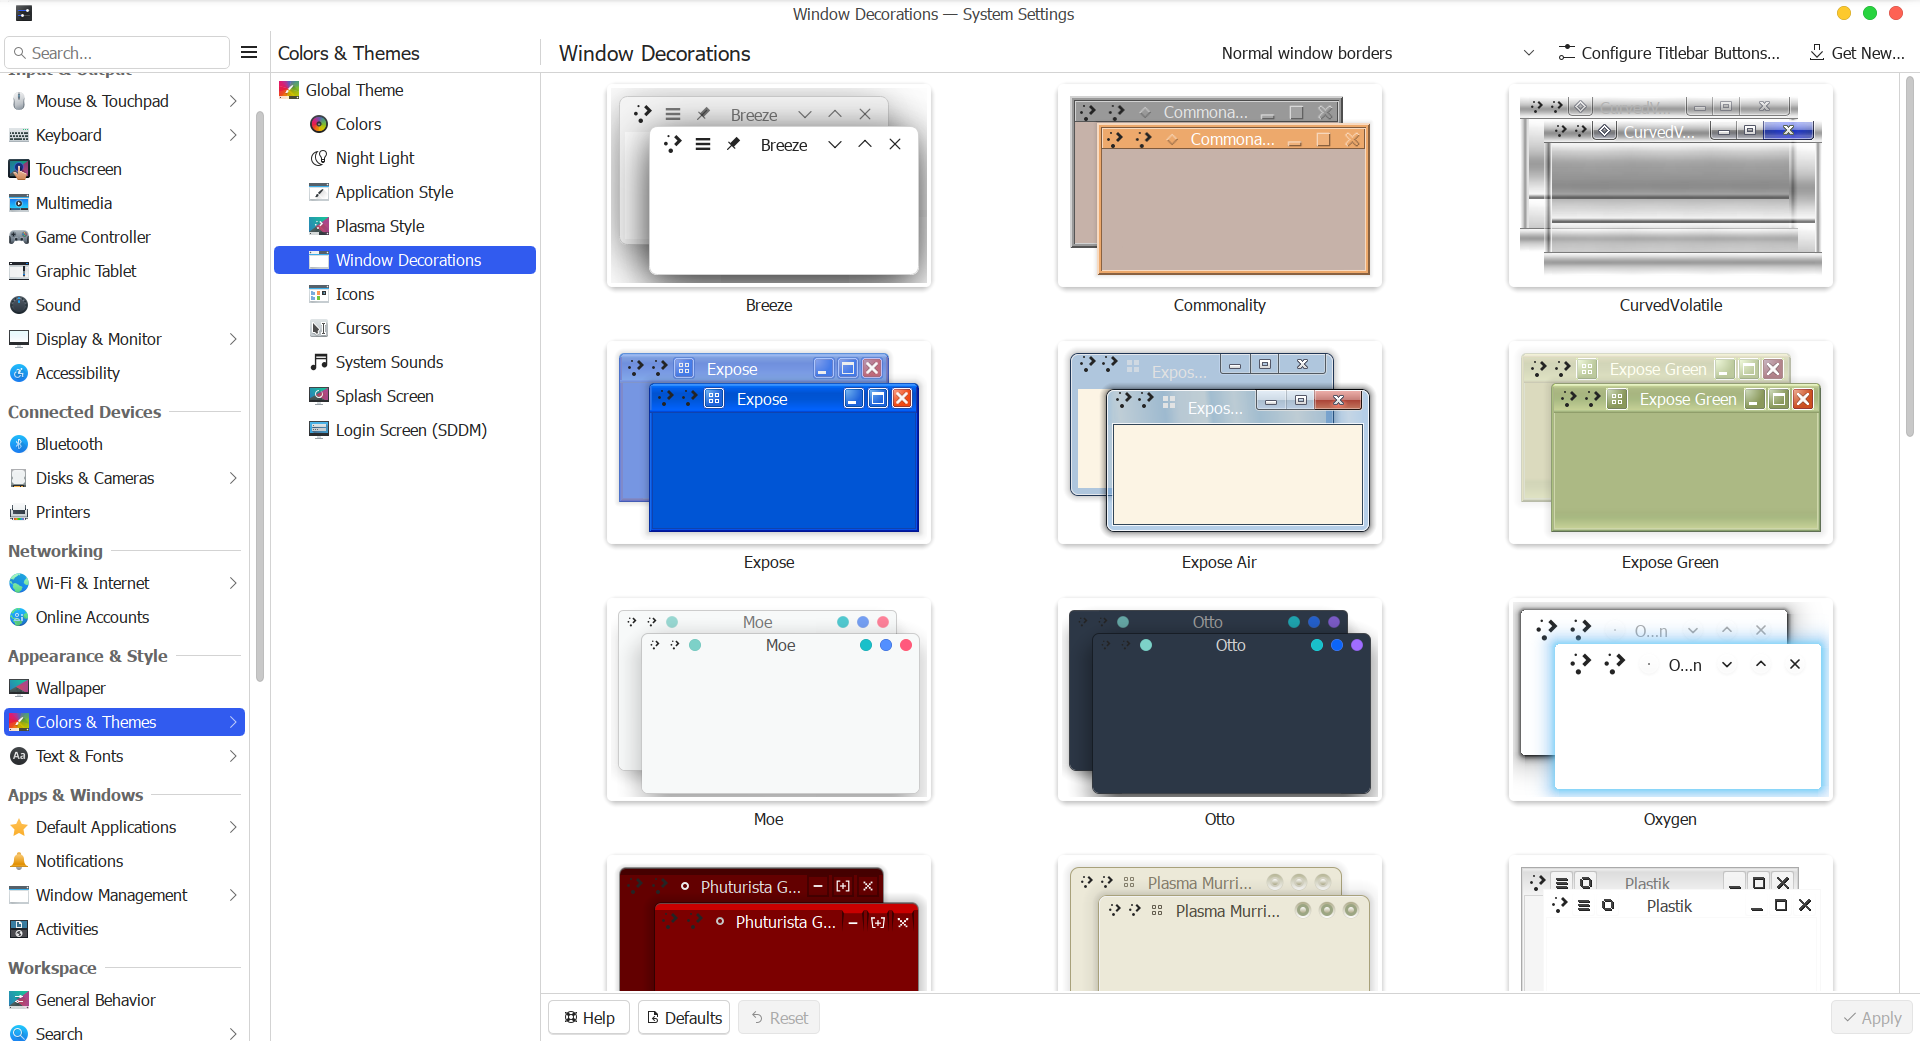
Task: Open Display & Monitor category
Action: click(x=125, y=339)
